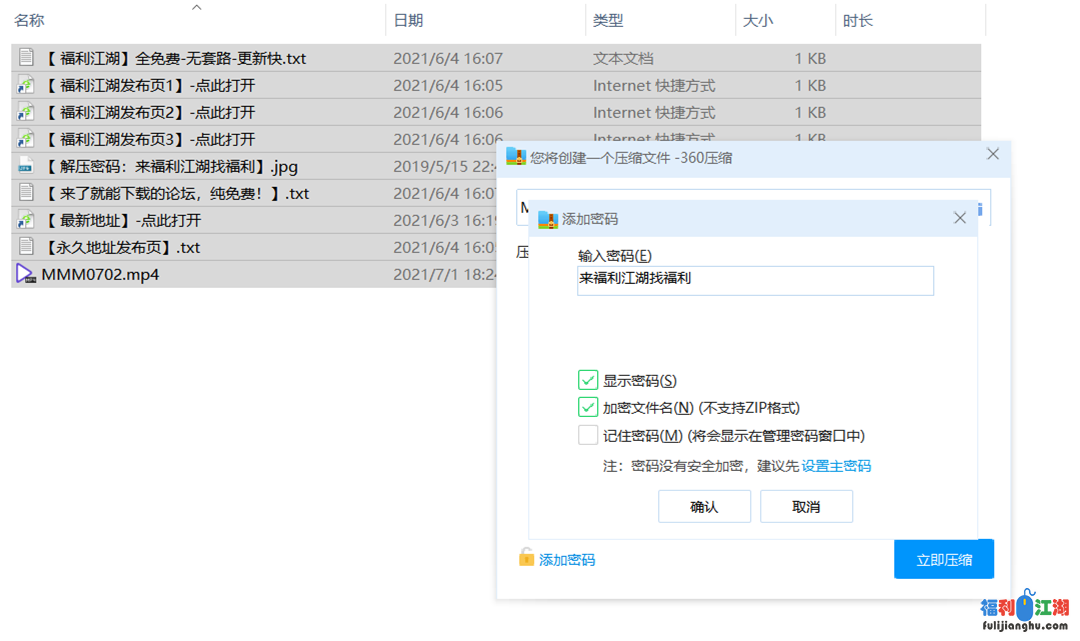Enable the 记住密码 checkbox

click(589, 433)
